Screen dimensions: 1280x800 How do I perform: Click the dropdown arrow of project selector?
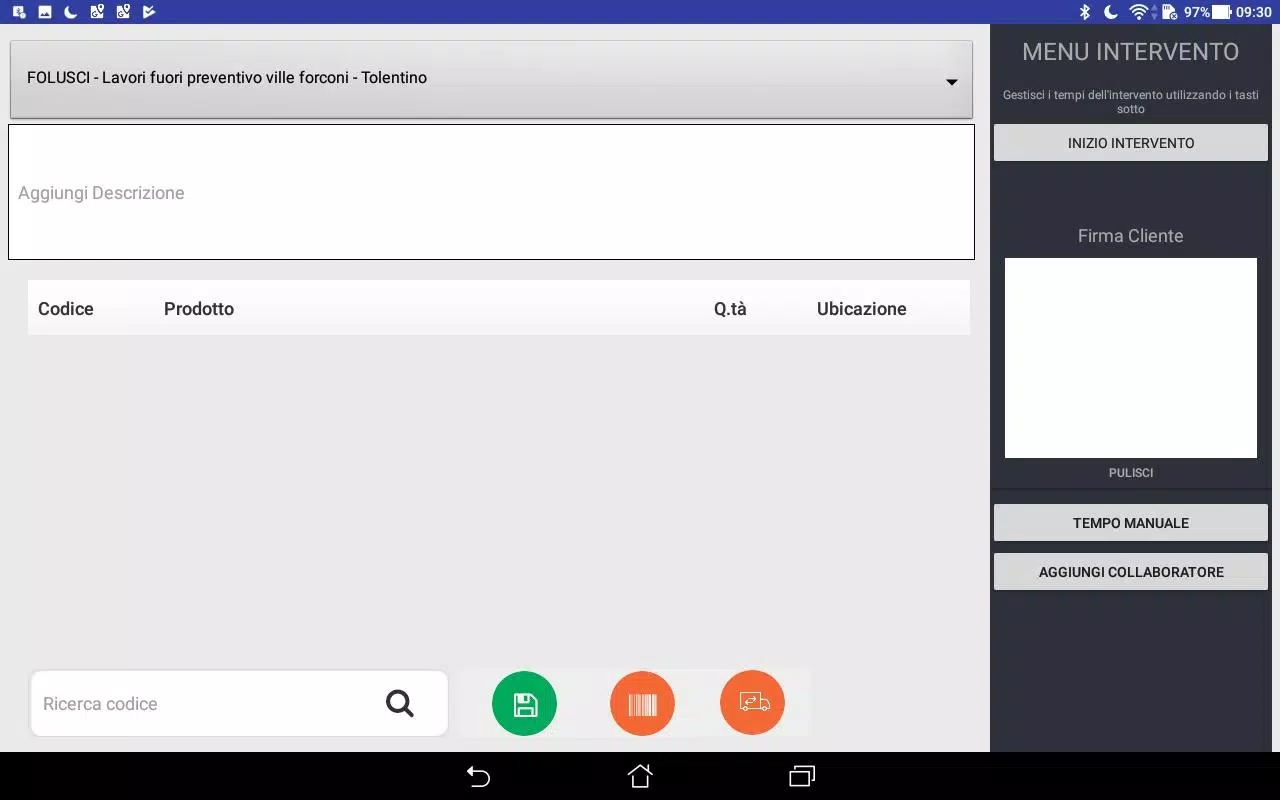[x=952, y=82]
